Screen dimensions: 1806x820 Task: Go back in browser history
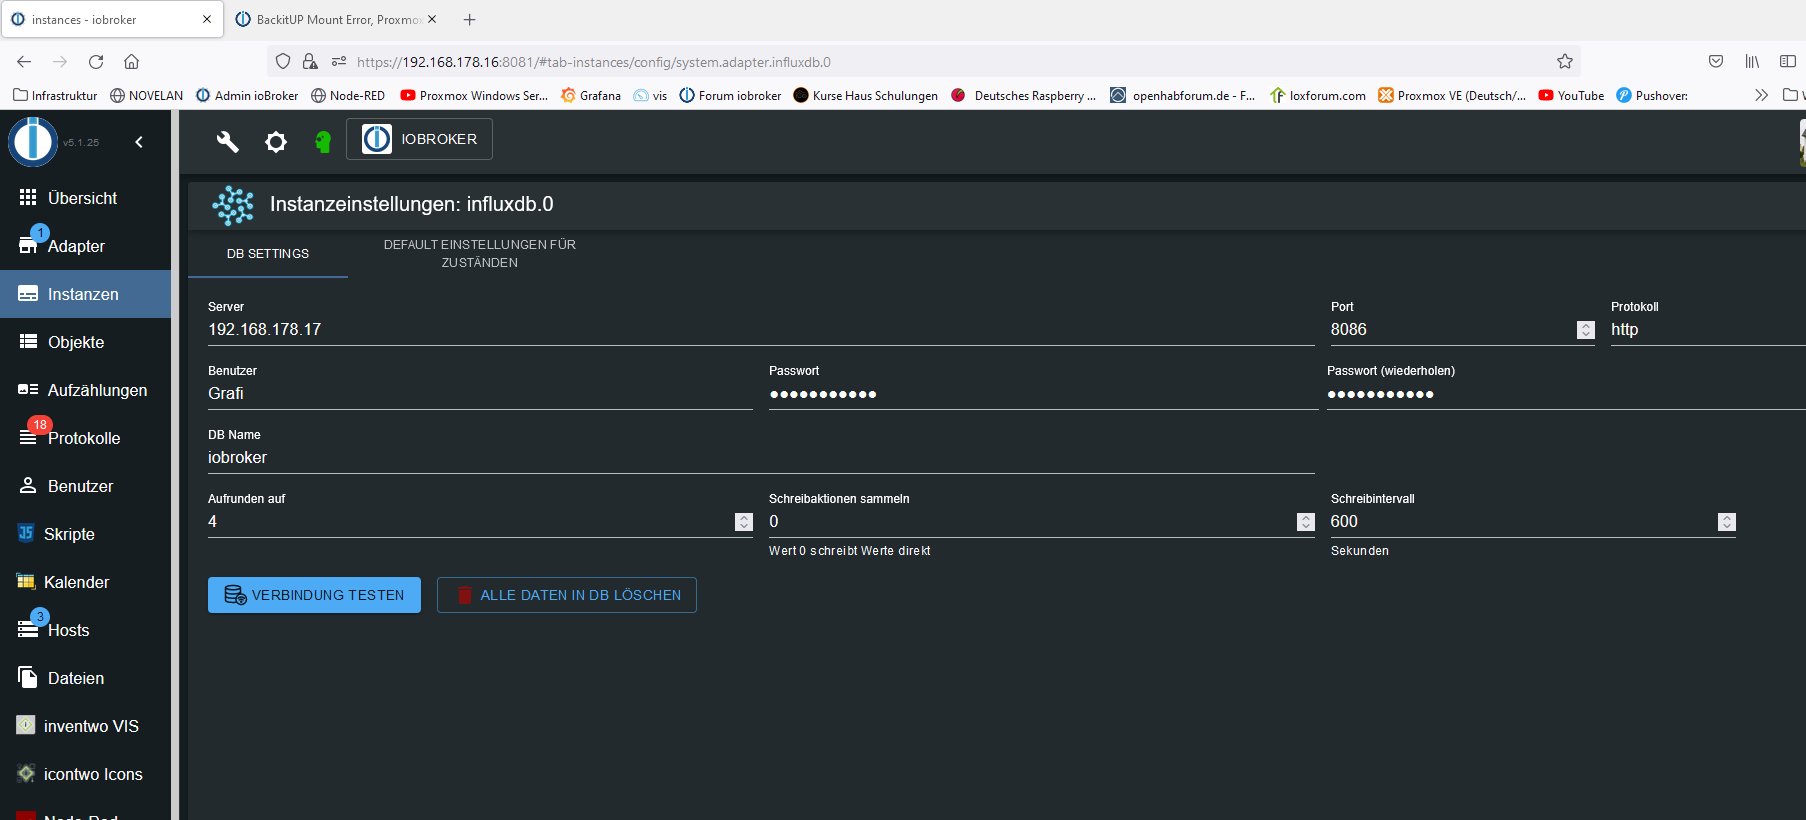pos(24,62)
